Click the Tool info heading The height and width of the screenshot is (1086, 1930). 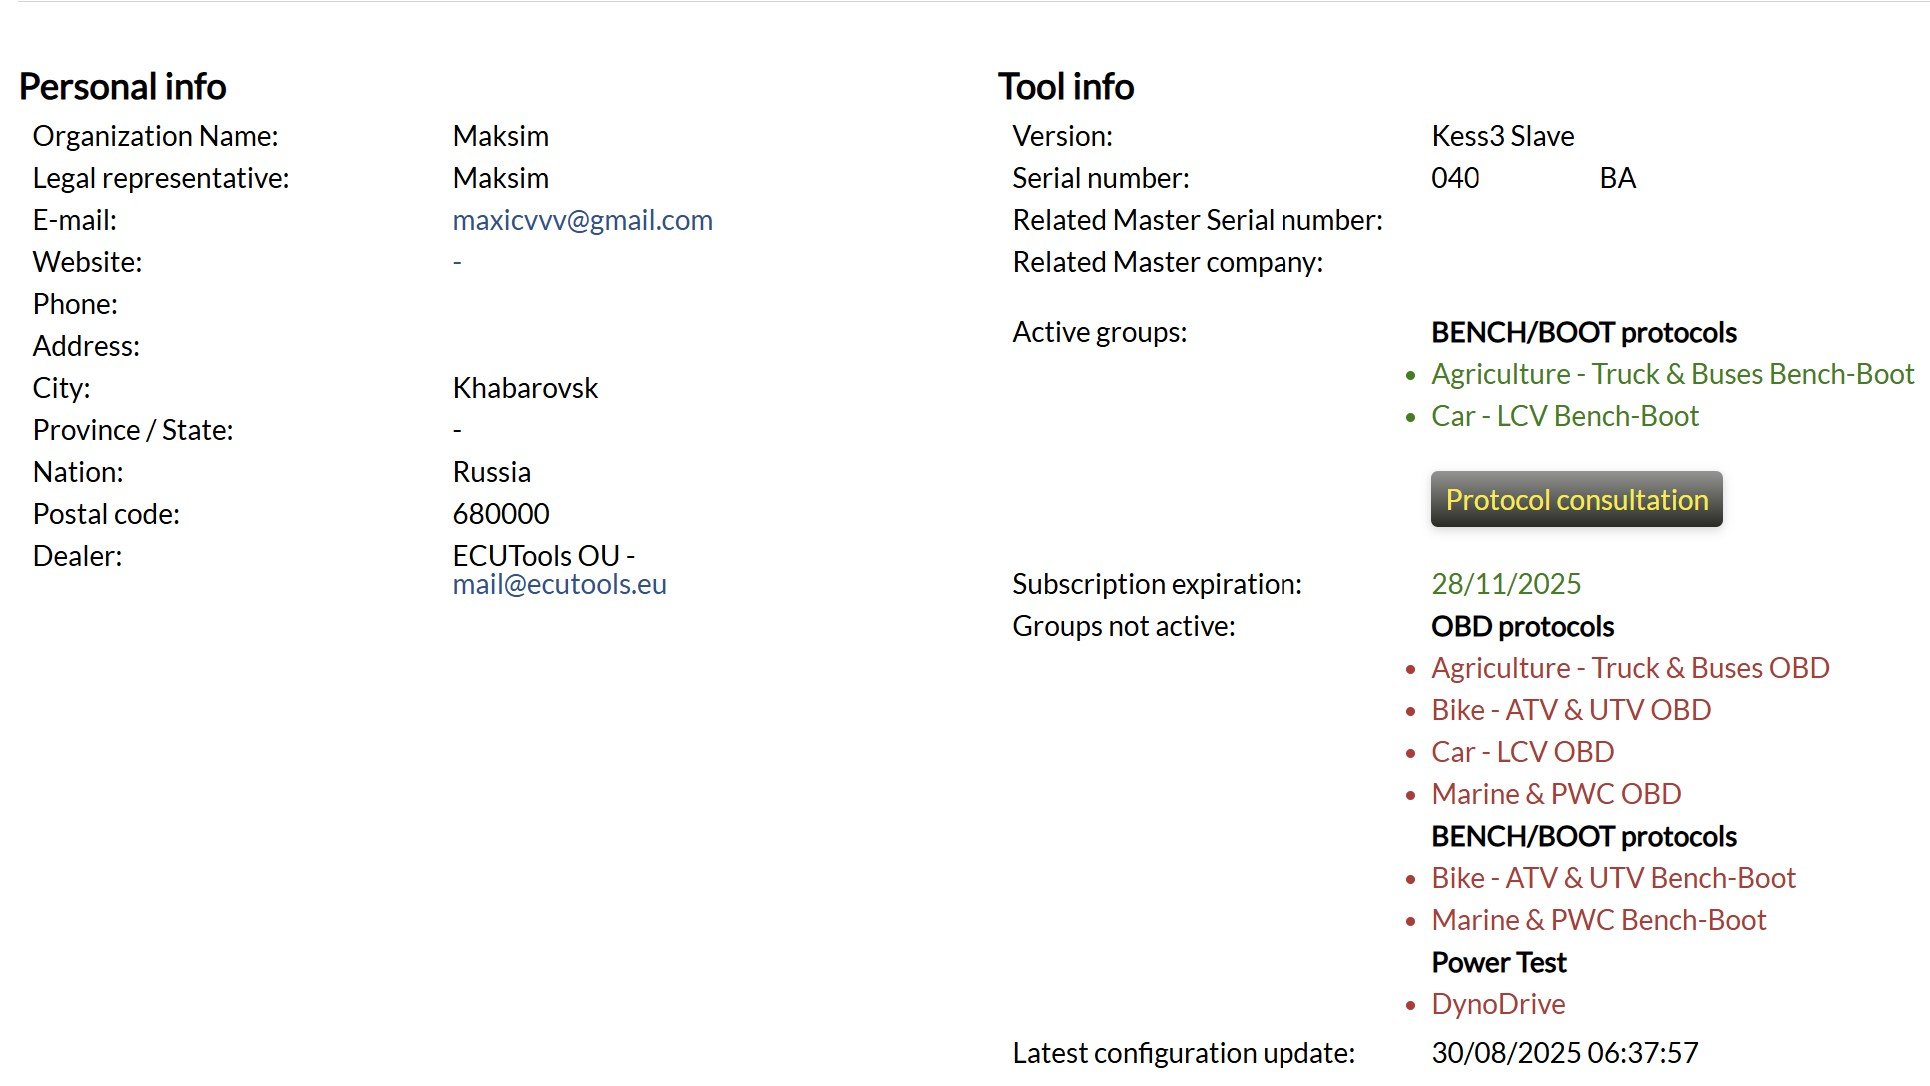[1066, 87]
